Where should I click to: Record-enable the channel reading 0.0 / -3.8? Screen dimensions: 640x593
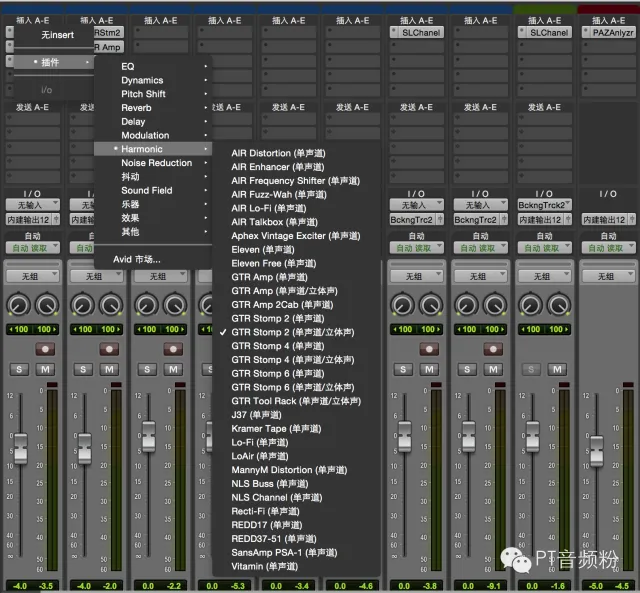coord(429,349)
